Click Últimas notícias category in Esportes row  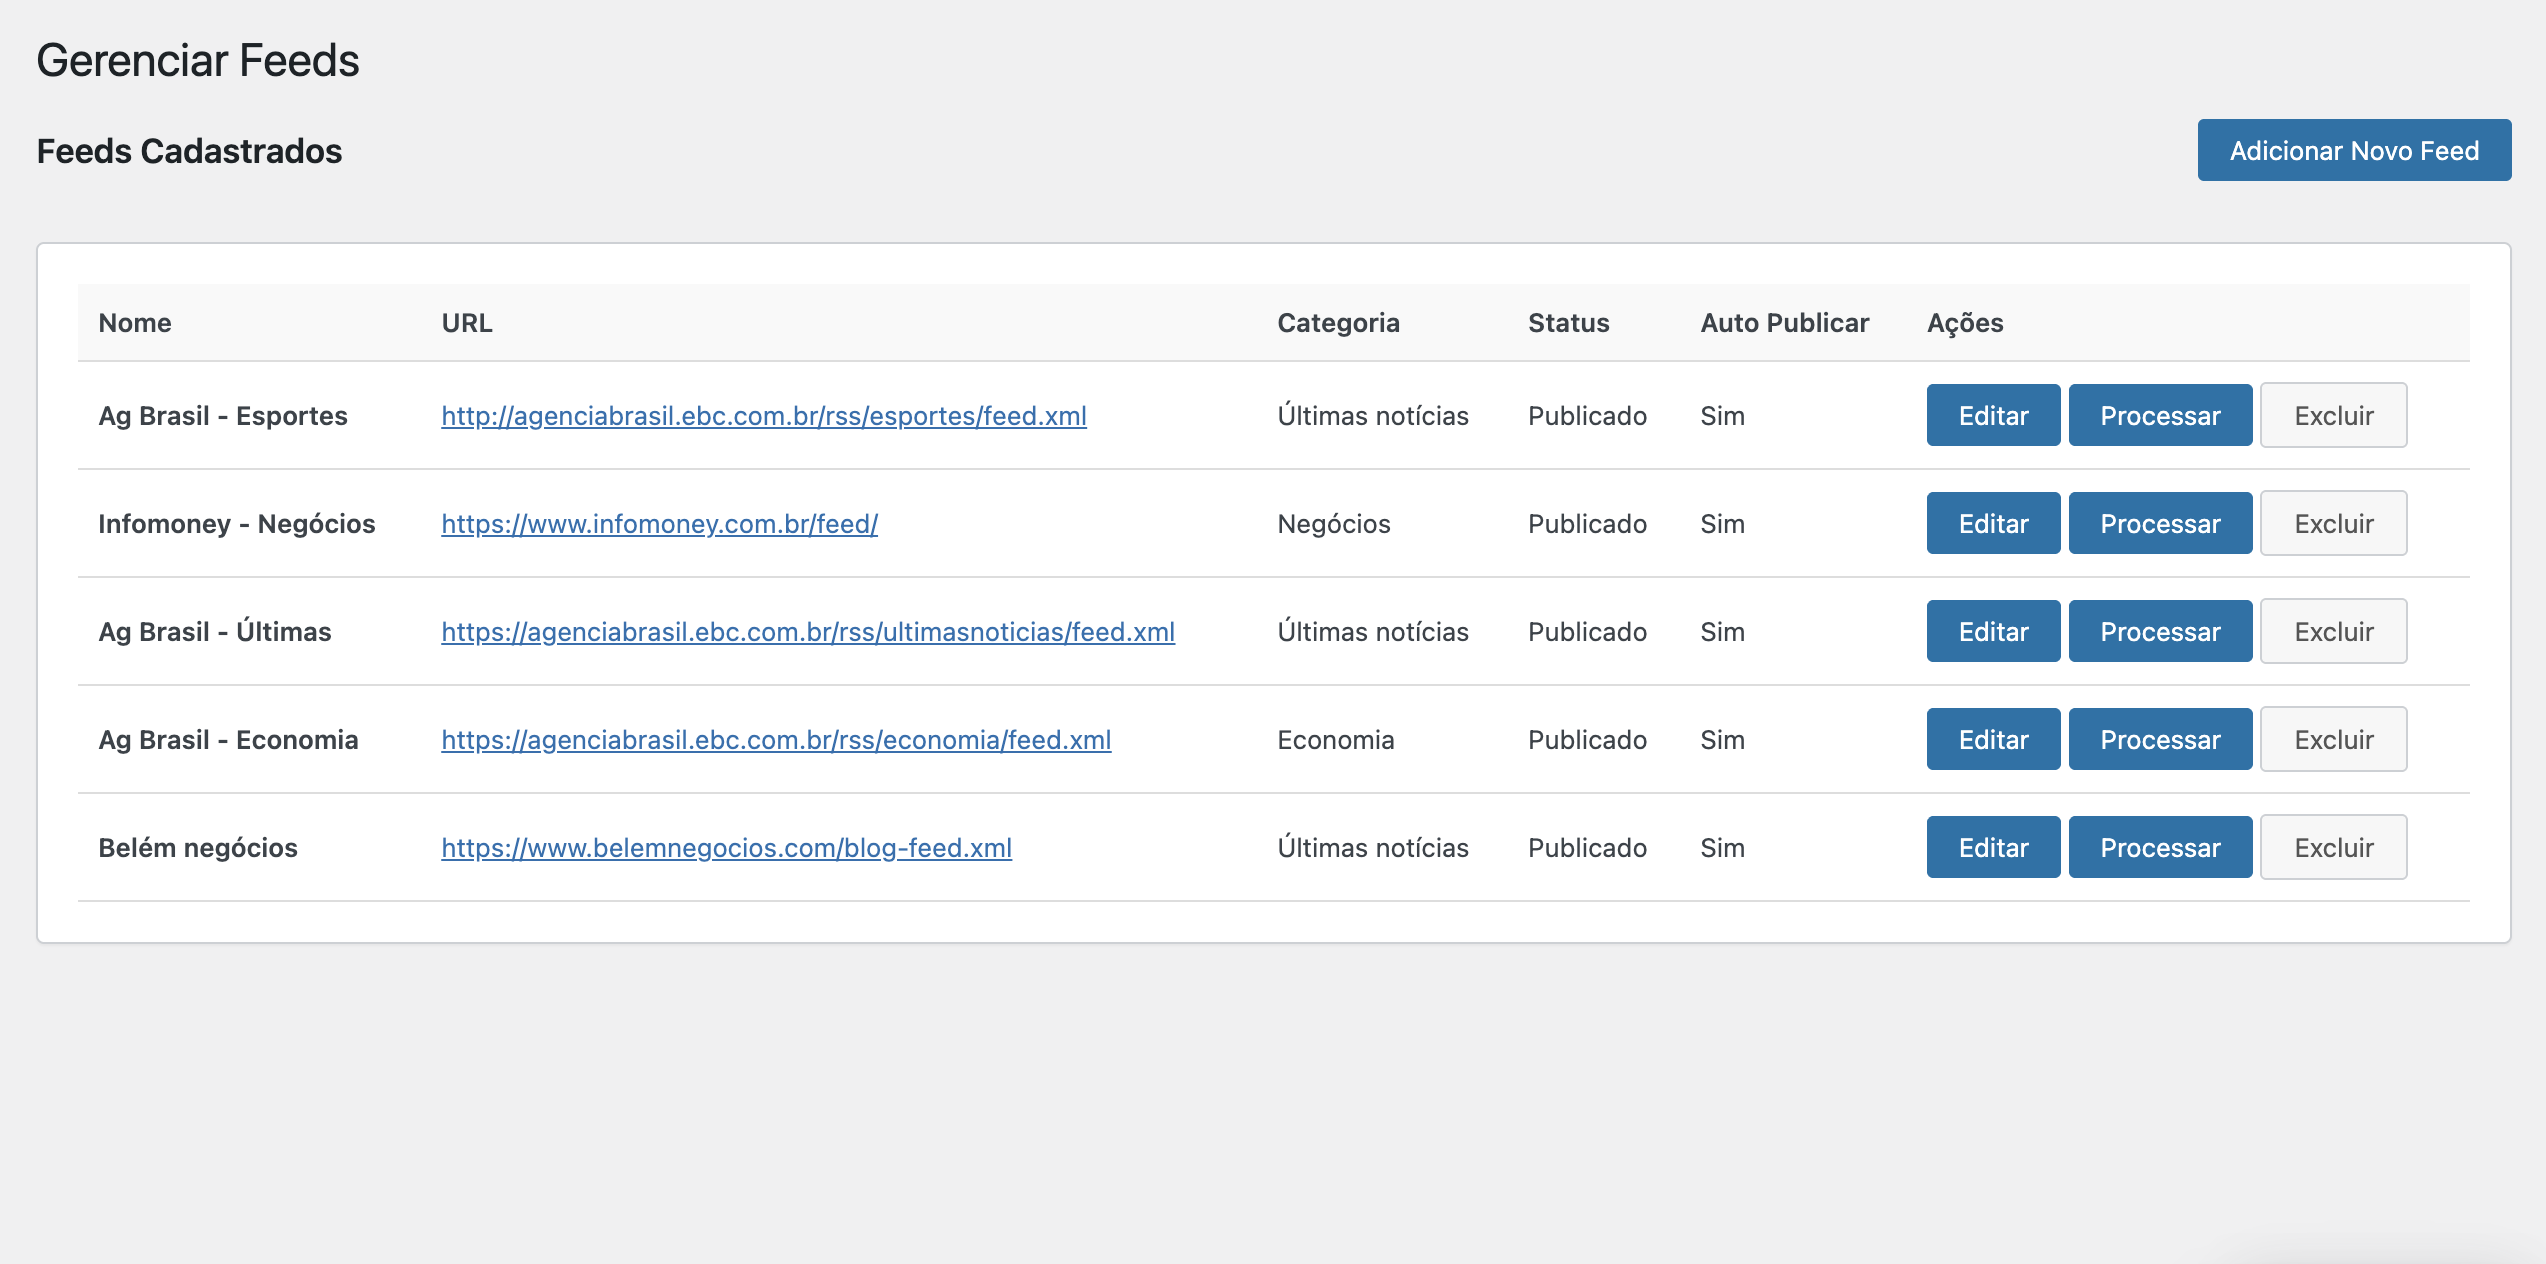(x=1373, y=416)
